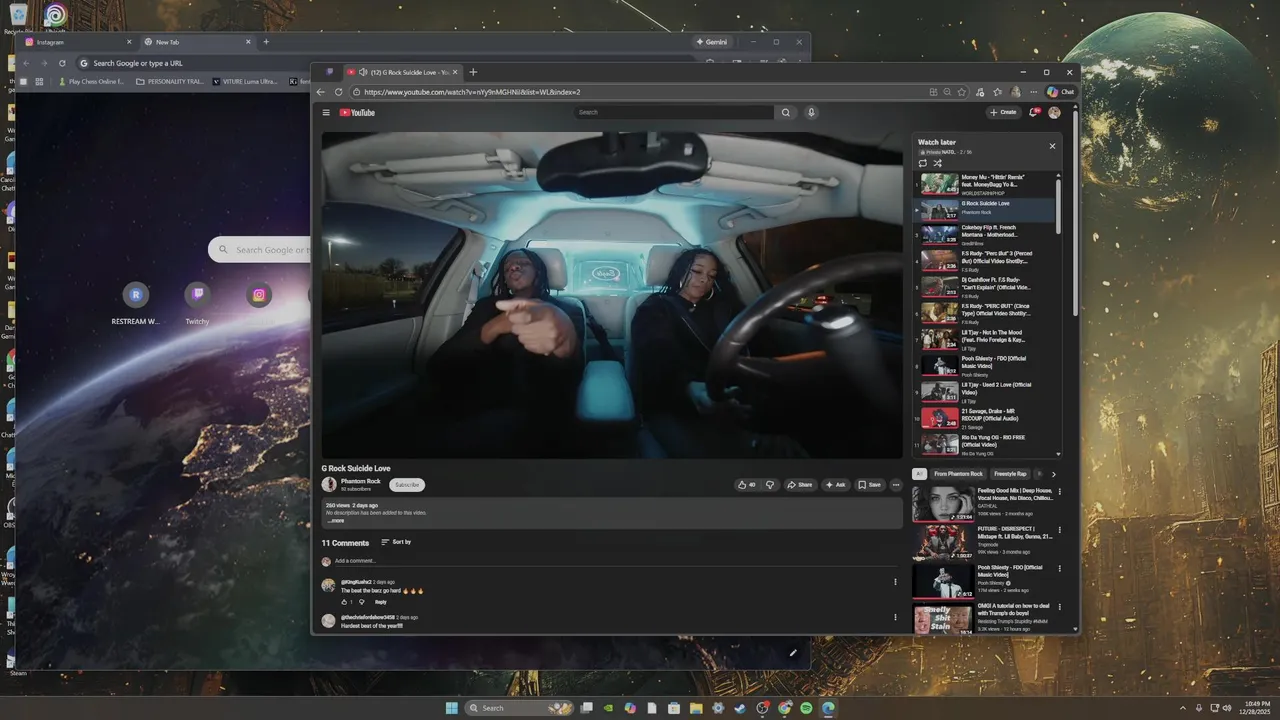The height and width of the screenshot is (720, 1280).
Task: Select From Phantom Rock filter chip
Action: click(959, 474)
